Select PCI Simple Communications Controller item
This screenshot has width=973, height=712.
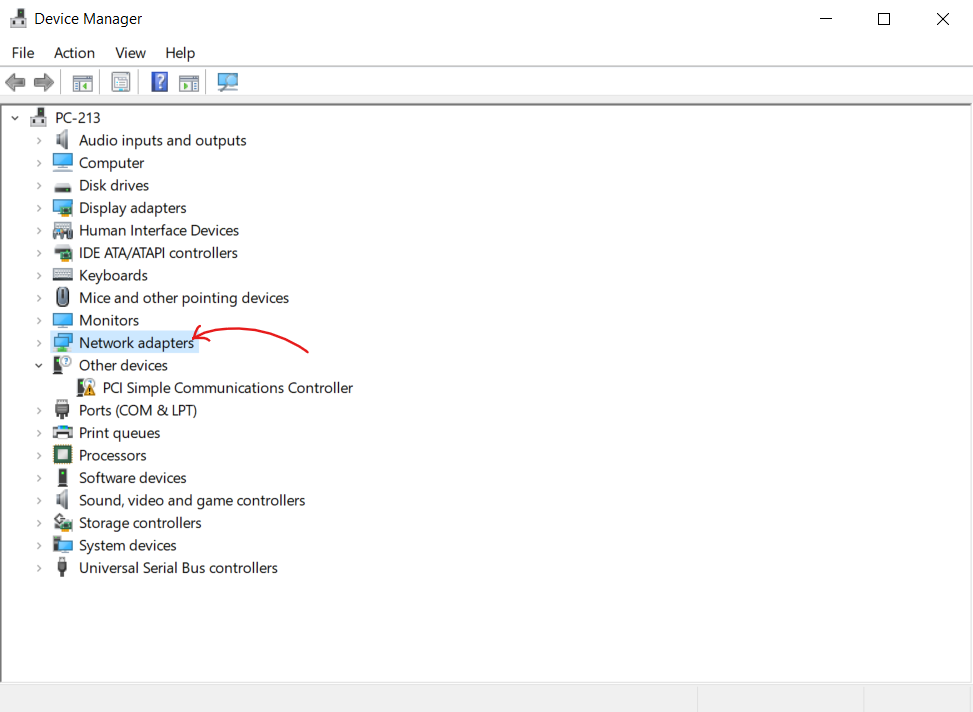point(227,388)
